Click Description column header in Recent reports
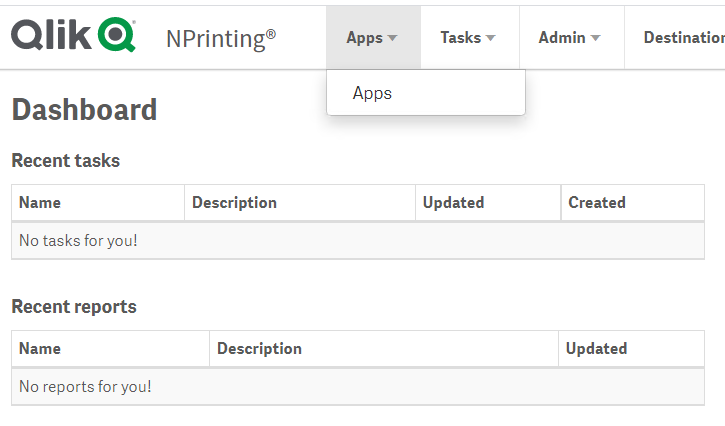Viewport: 725px width, 426px height. tap(384, 349)
